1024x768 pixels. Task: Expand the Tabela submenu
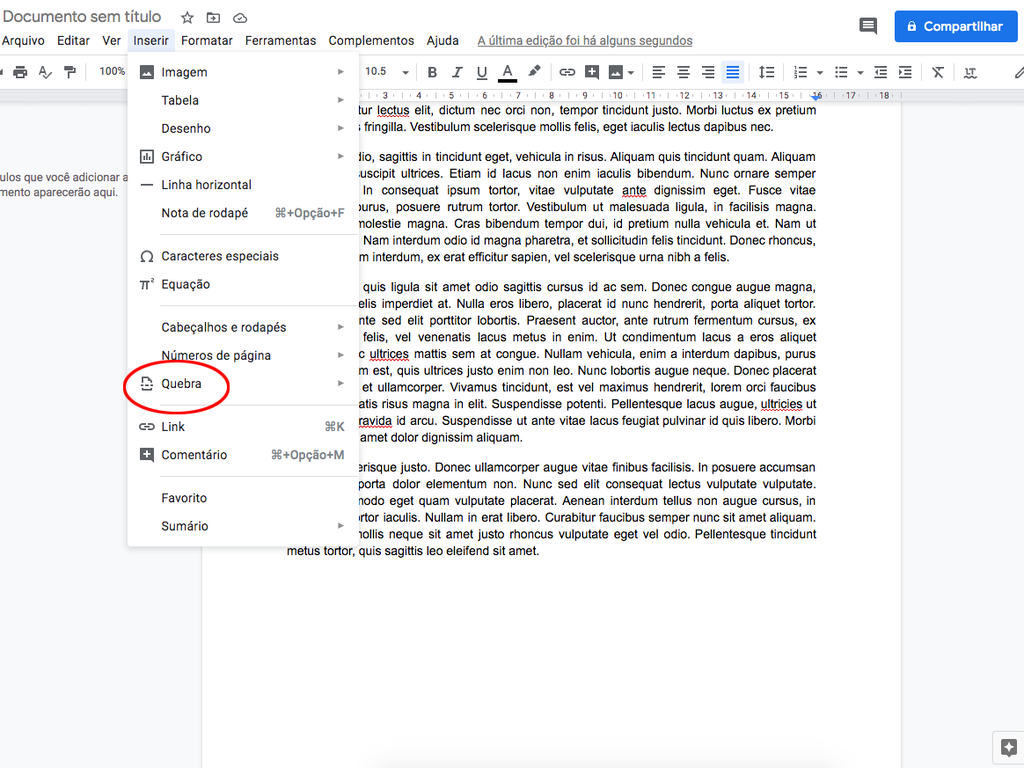tap(243, 100)
